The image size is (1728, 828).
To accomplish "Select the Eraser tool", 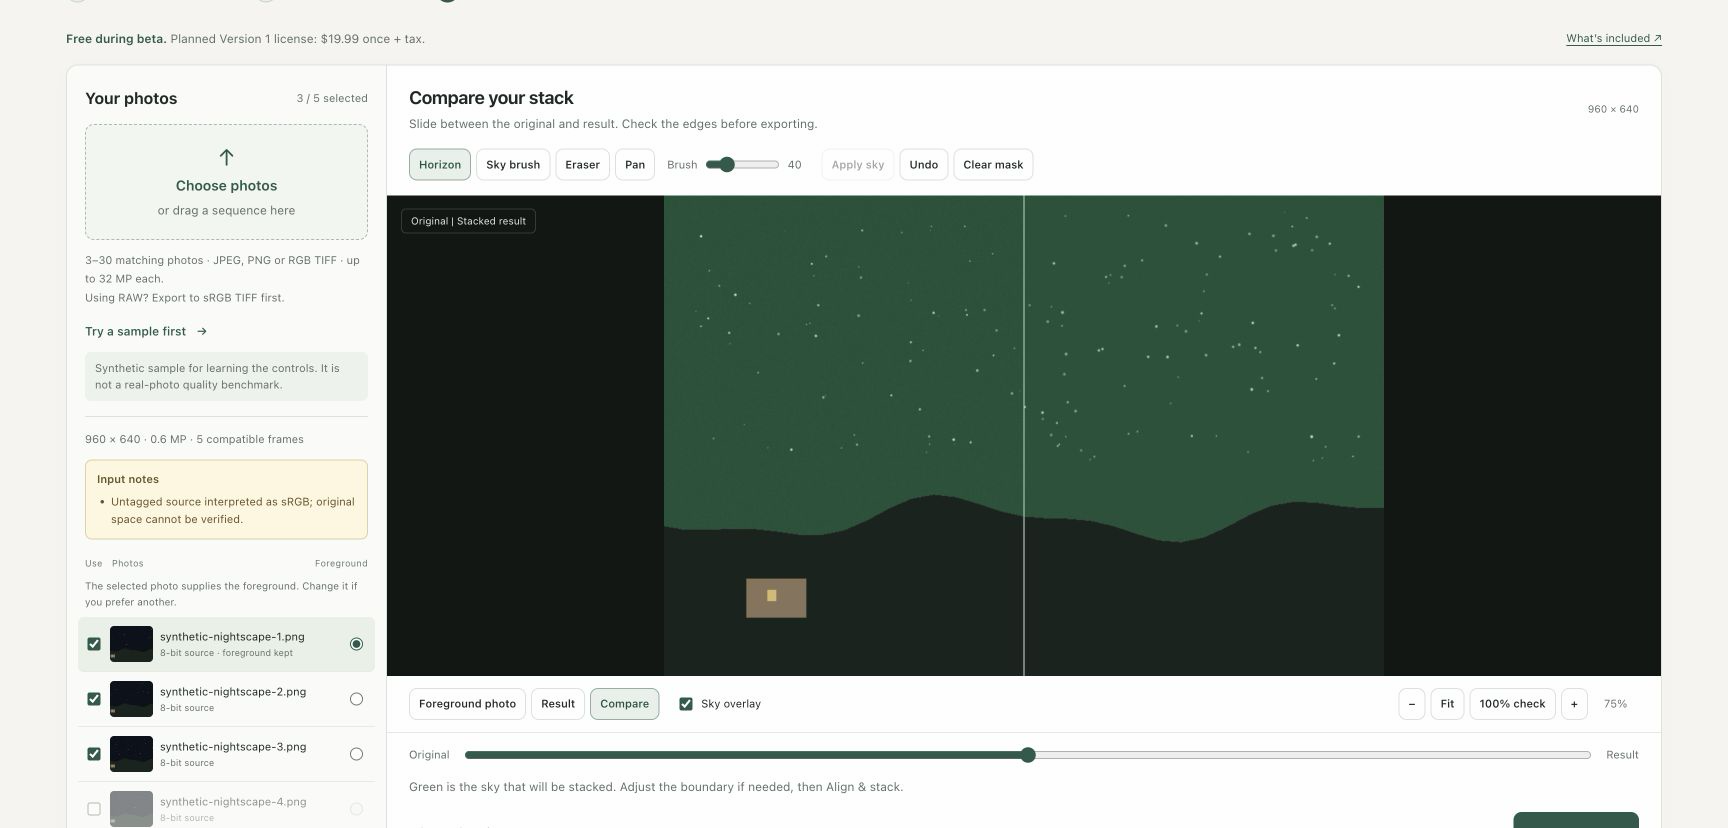I will [x=582, y=165].
